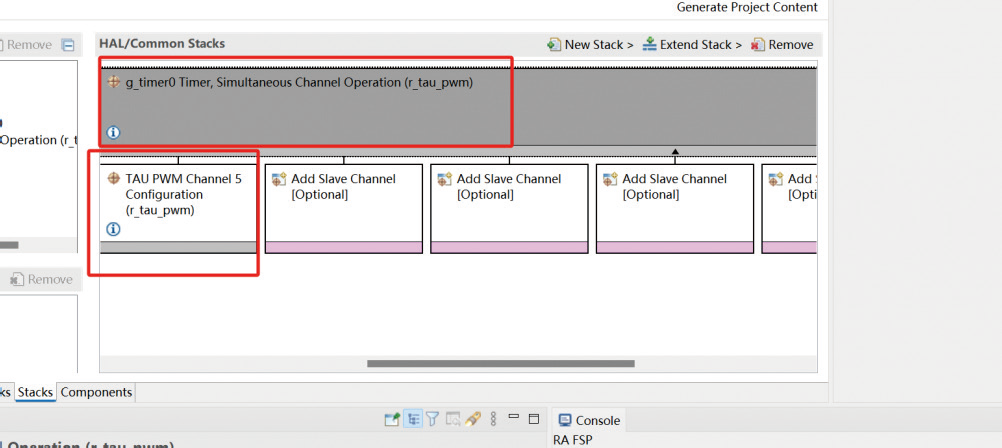Switch to Stacks tab

pos(35,392)
